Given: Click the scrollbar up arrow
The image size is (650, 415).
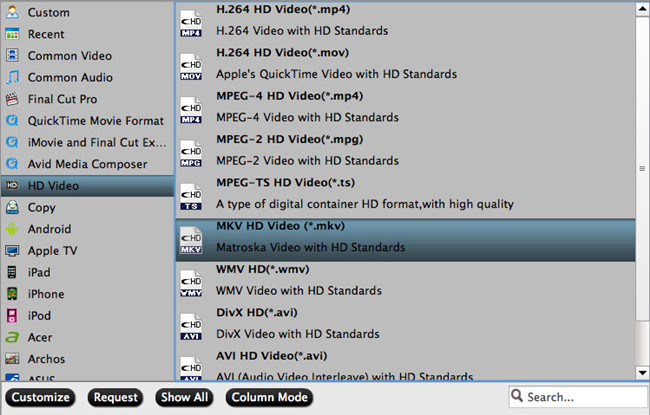Looking at the screenshot, I should click(x=642, y=10).
